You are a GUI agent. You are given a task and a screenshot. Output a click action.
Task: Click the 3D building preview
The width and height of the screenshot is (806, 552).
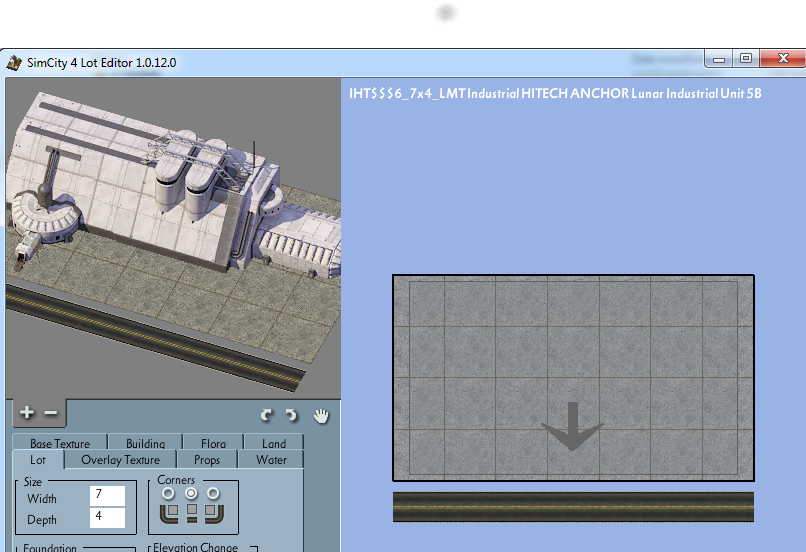(x=173, y=238)
